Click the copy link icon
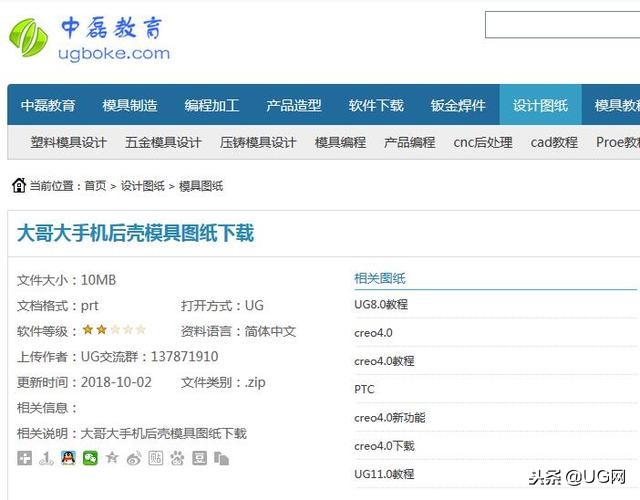This screenshot has height=500, width=640. [x=221, y=458]
